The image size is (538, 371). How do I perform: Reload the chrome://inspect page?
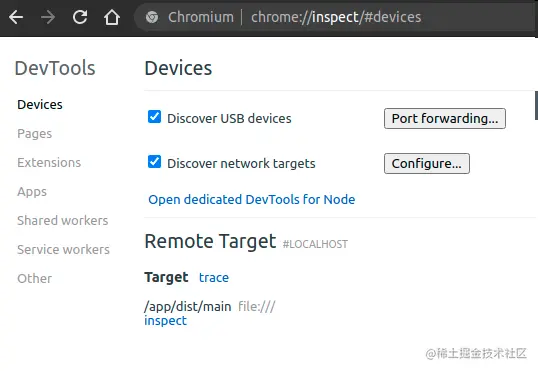(x=80, y=17)
